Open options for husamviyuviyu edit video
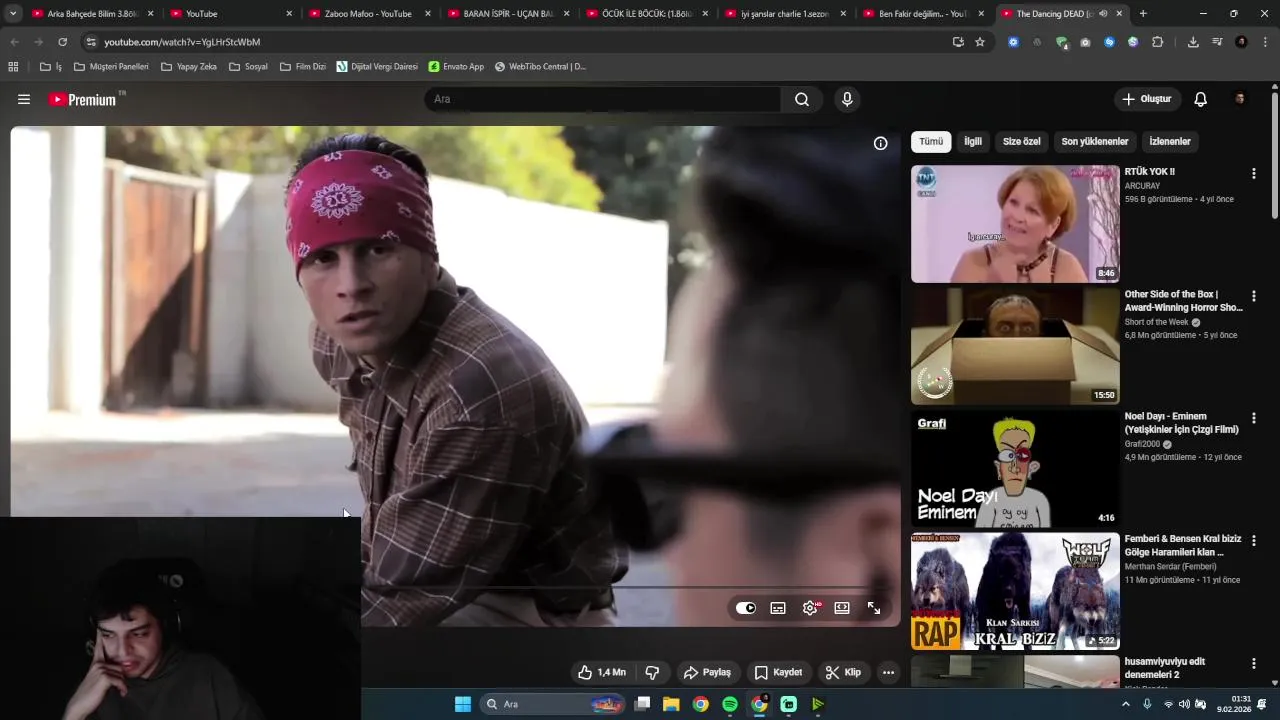 (1253, 663)
